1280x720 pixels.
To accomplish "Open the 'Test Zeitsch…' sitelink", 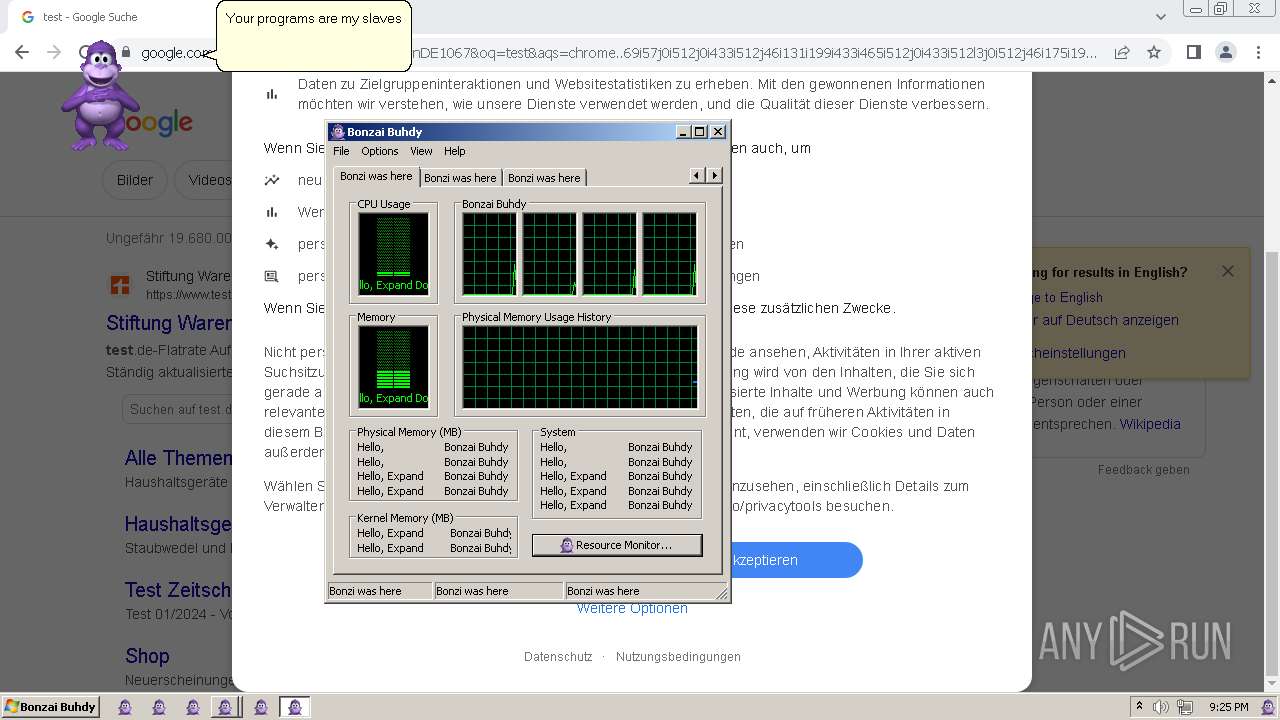I will pos(178,590).
